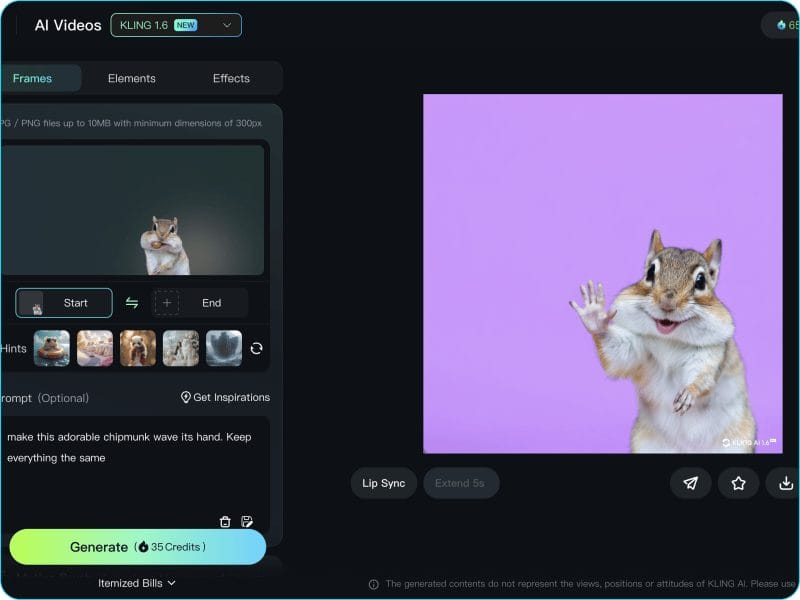Click into the prompt text field
The image size is (800, 600).
[x=135, y=470]
